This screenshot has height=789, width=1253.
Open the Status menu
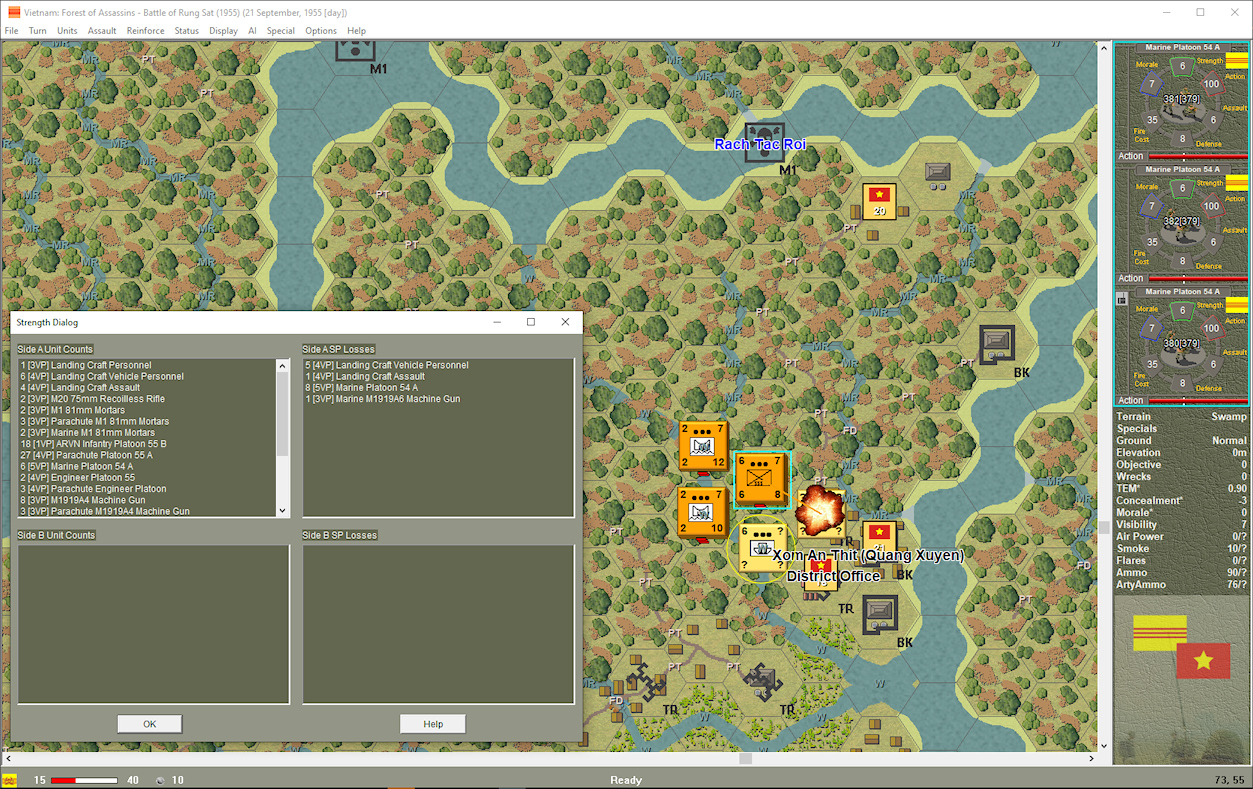coord(187,31)
